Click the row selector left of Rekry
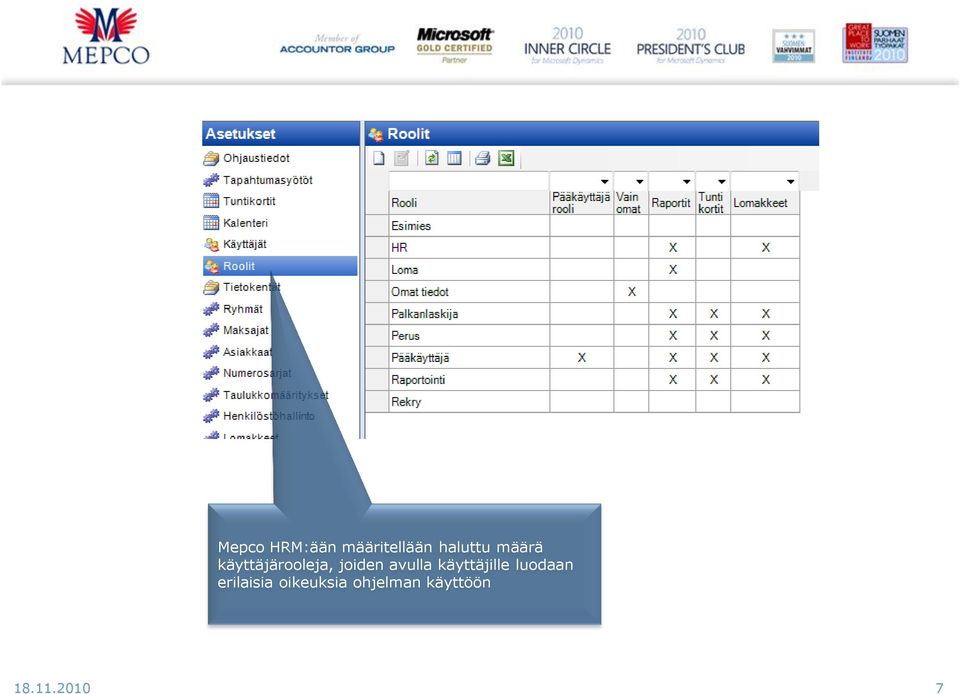 tap(377, 402)
